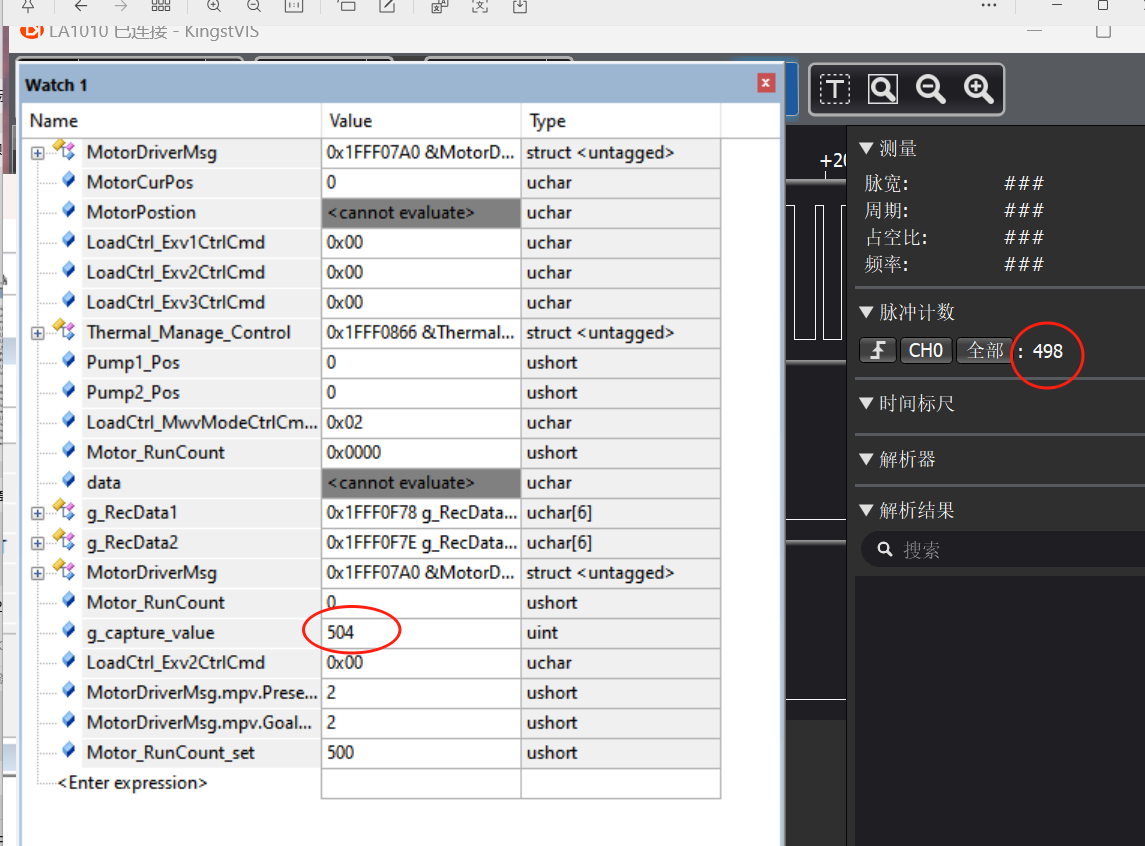
Task: Click the Value column header
Action: tap(421, 120)
